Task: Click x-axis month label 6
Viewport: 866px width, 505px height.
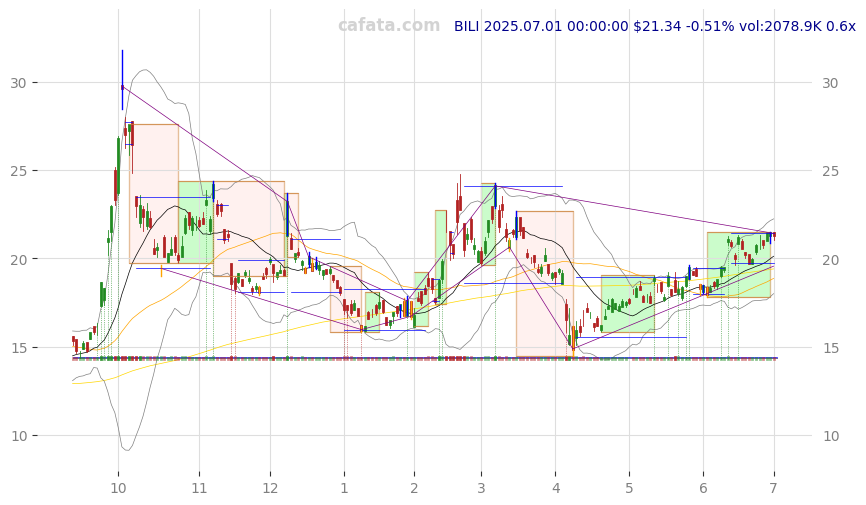Action: coord(703,488)
